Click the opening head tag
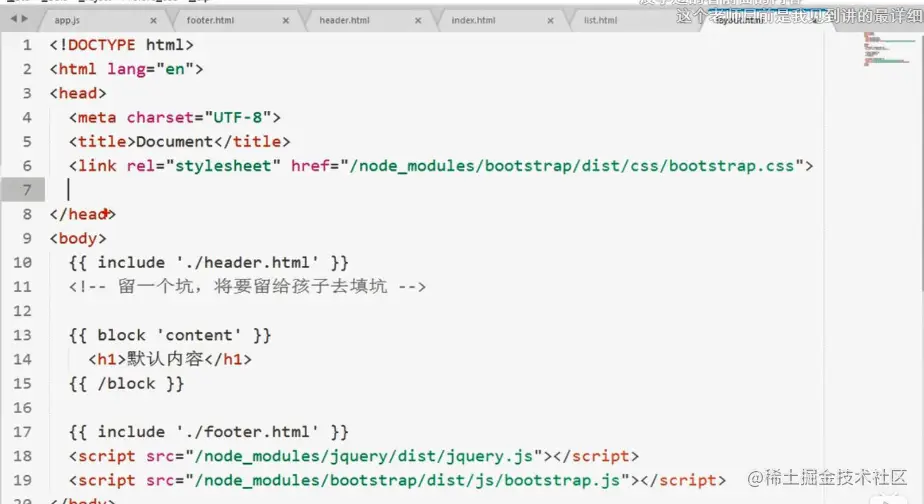Image resolution: width=924 pixels, height=504 pixels. pos(78,93)
